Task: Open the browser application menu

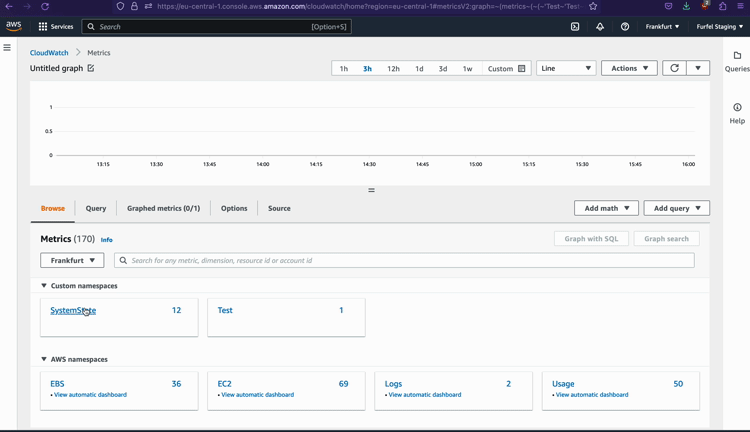Action: tap(741, 6)
